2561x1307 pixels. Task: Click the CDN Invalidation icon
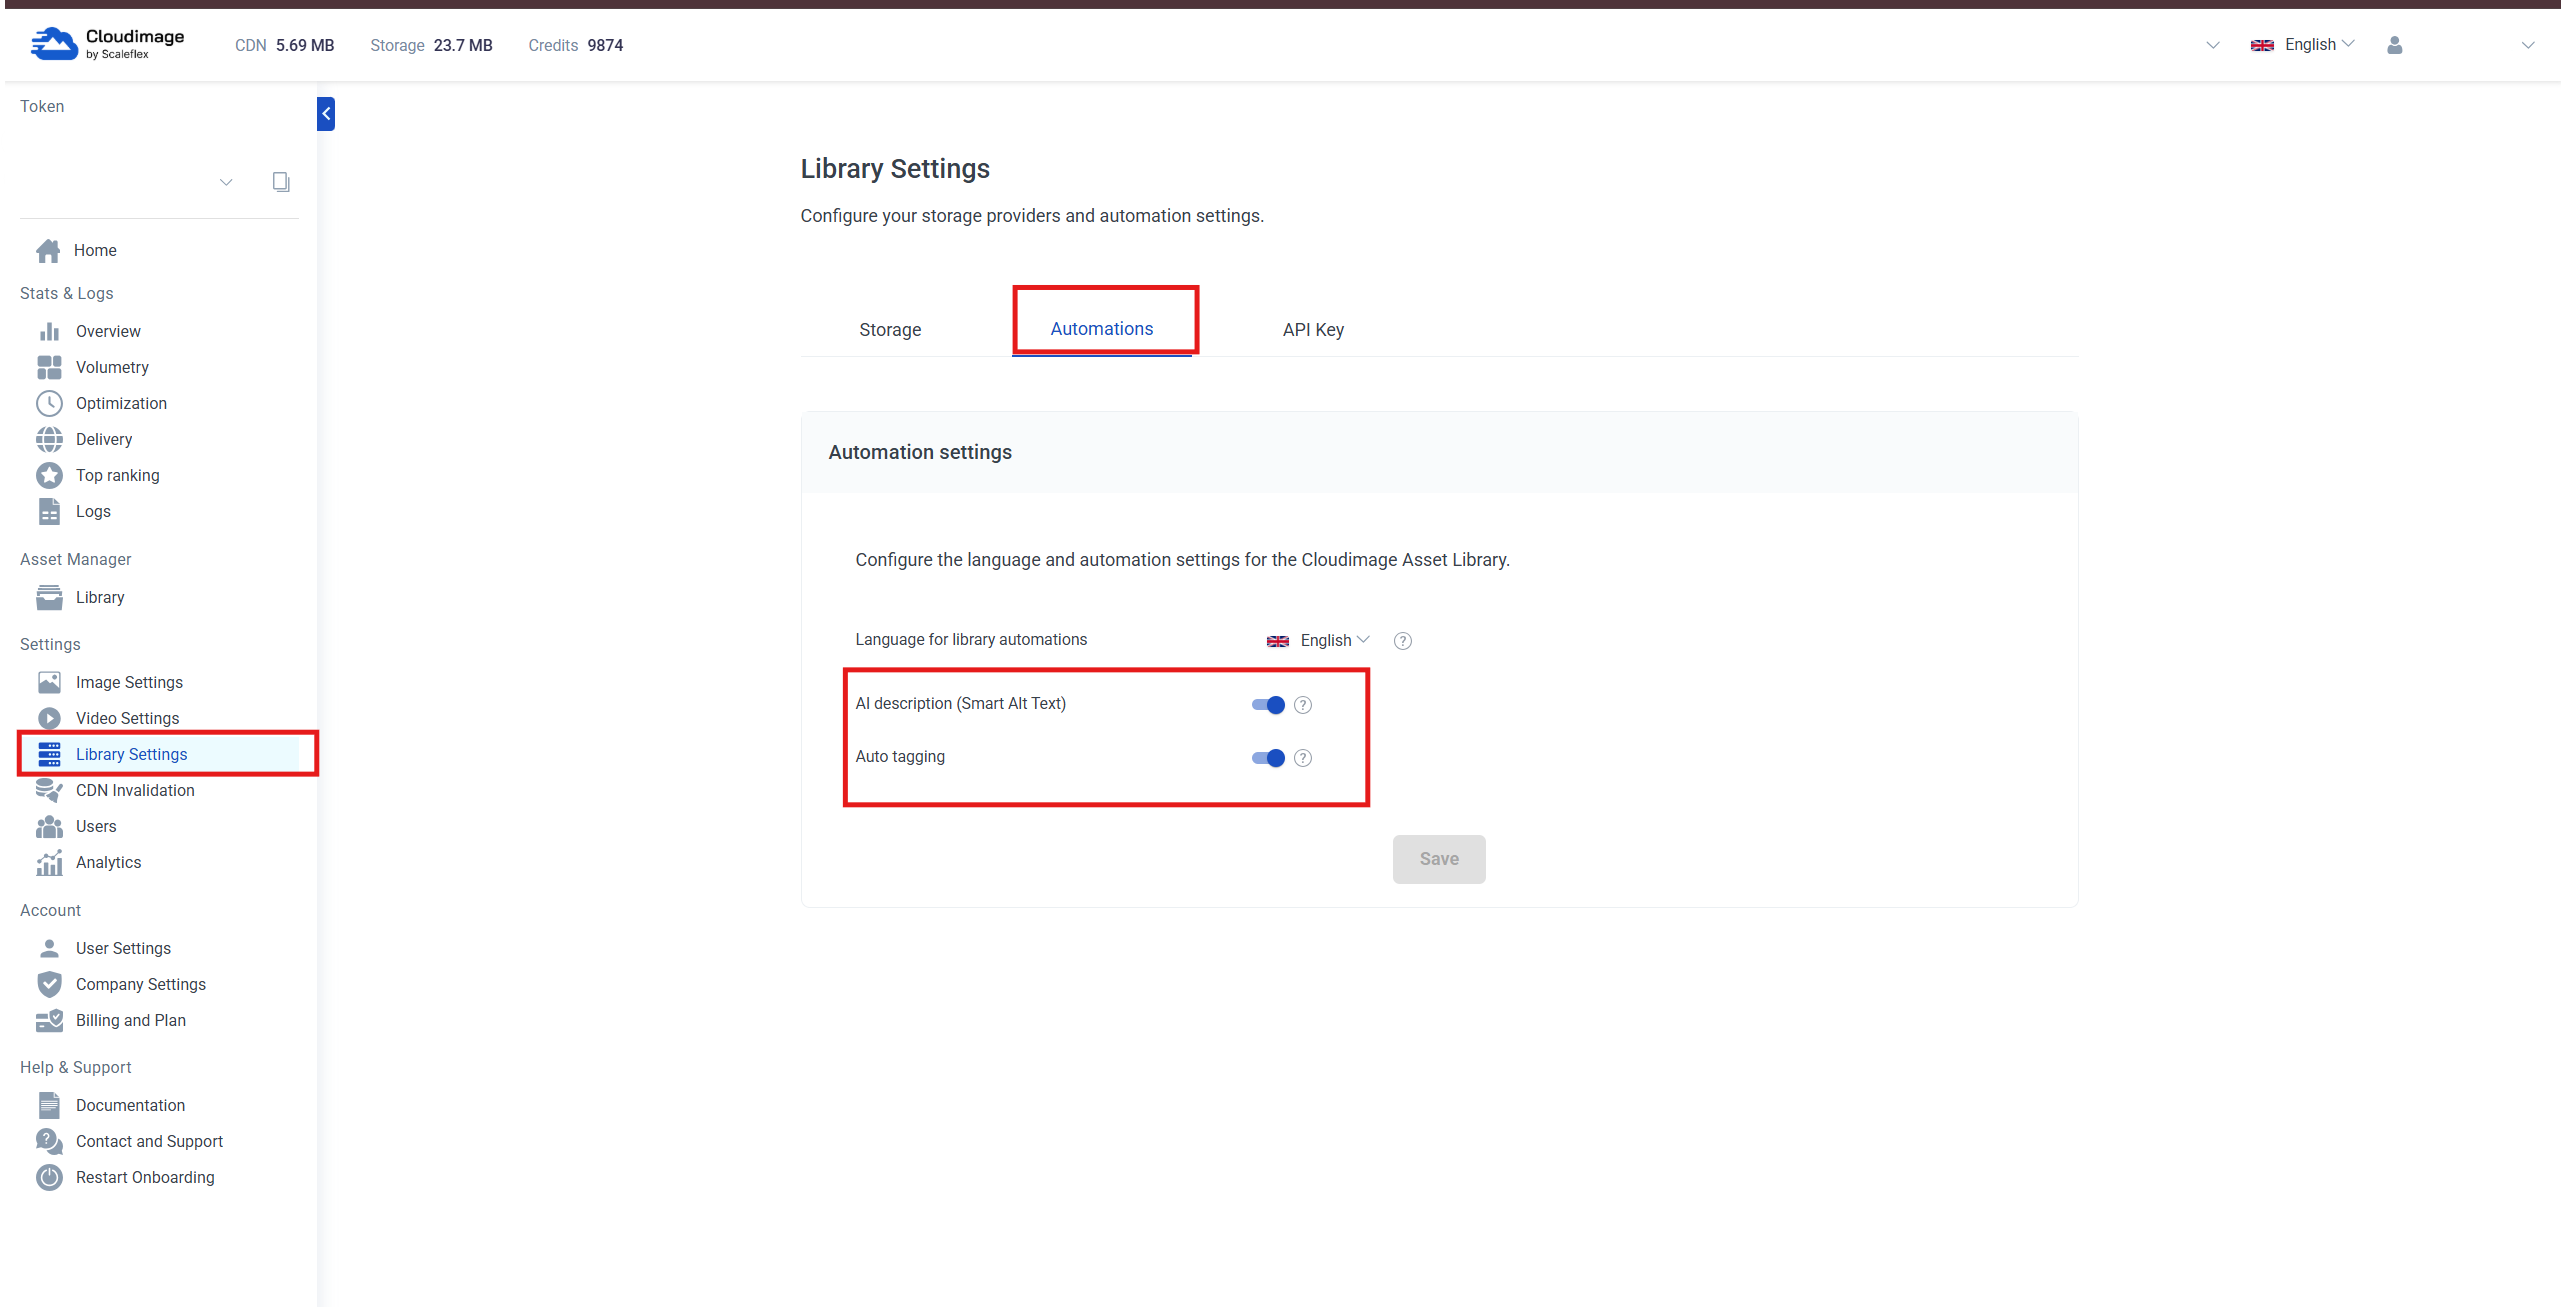[x=49, y=790]
